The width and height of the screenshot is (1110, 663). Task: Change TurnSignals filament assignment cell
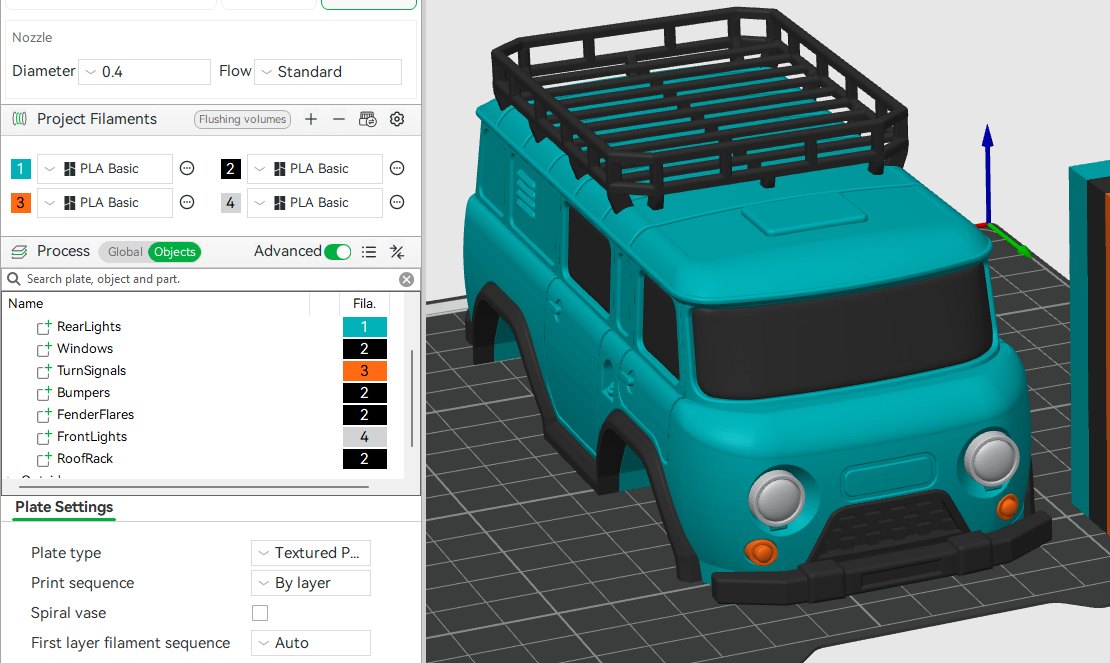point(365,371)
